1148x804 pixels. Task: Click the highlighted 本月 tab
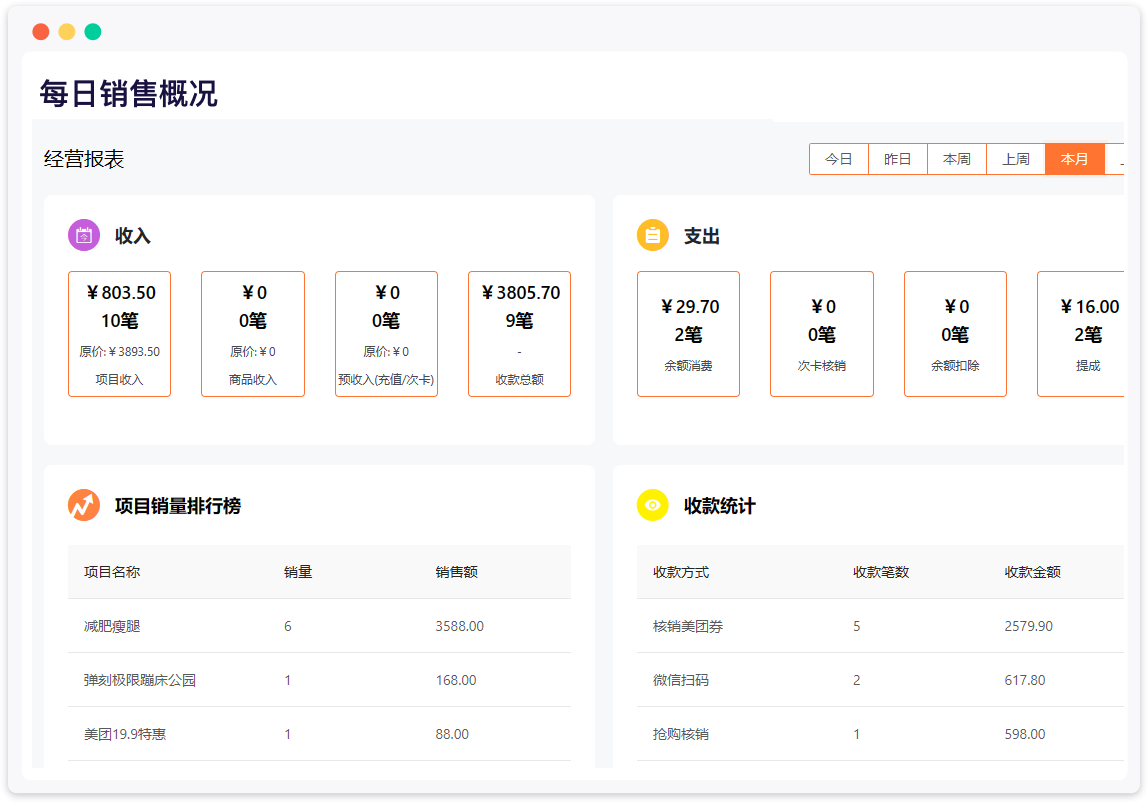(x=1074, y=159)
